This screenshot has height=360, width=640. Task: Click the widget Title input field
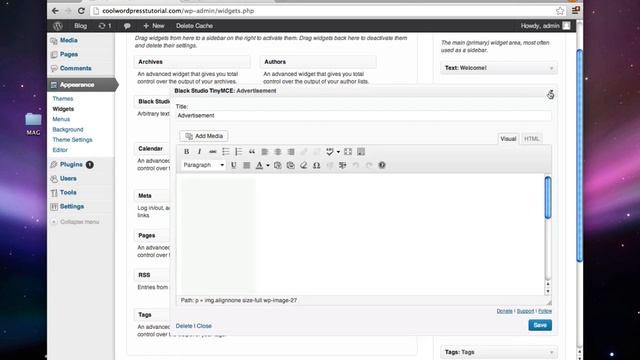point(363,116)
